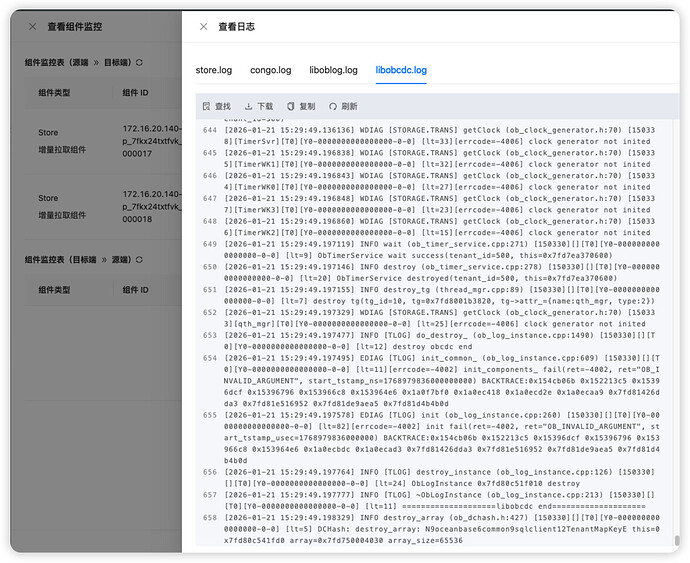Image resolution: width=690 pixels, height=563 pixels.
Task: Open the congo.log tab
Action: (271, 70)
